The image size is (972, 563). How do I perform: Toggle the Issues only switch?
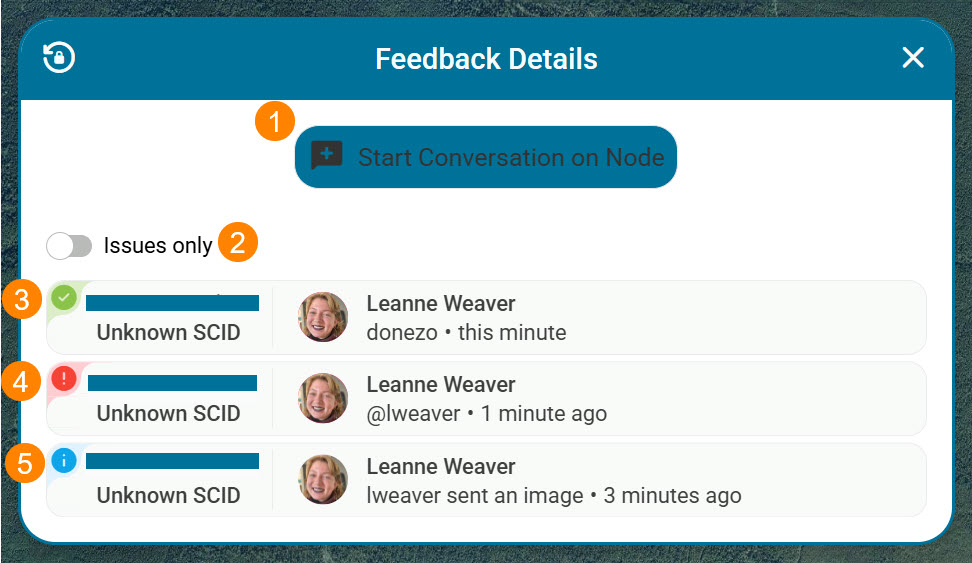tap(69, 245)
